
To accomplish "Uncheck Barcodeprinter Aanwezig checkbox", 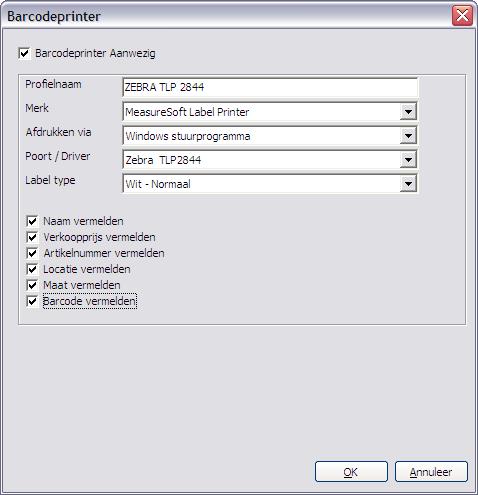I will tap(24, 53).
